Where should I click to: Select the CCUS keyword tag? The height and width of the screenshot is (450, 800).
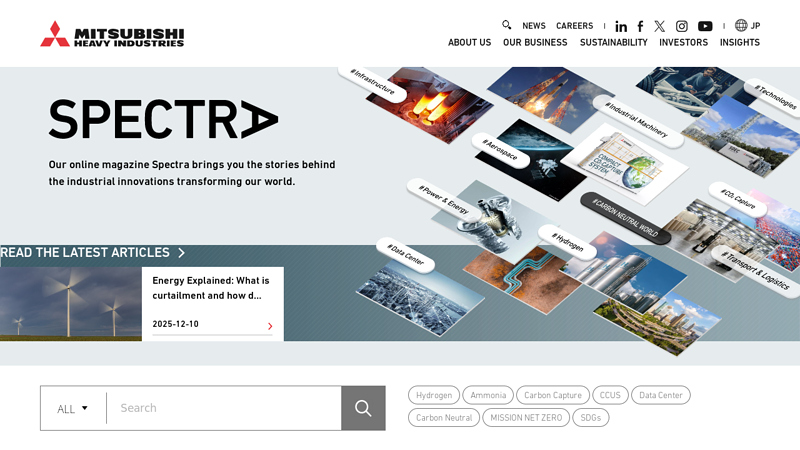click(x=610, y=395)
